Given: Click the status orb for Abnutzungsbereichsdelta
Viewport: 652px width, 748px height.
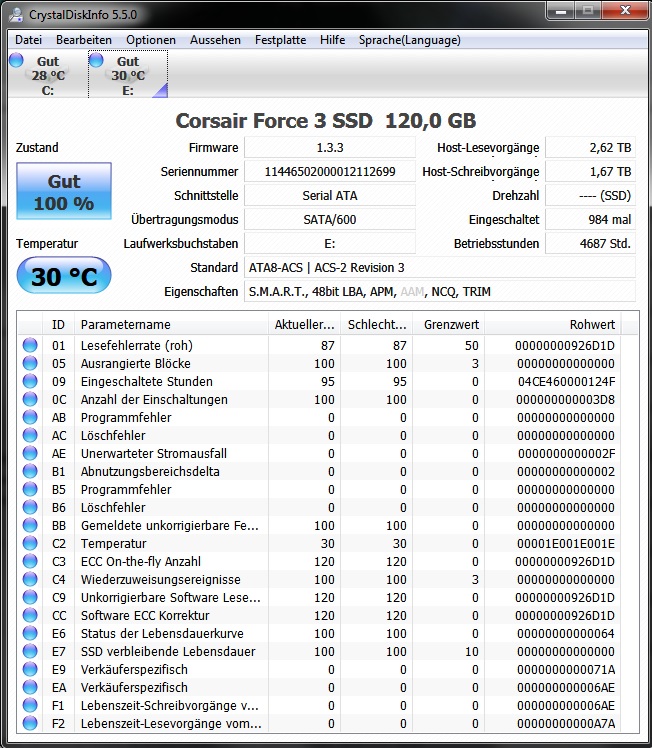Looking at the screenshot, I should (30, 471).
